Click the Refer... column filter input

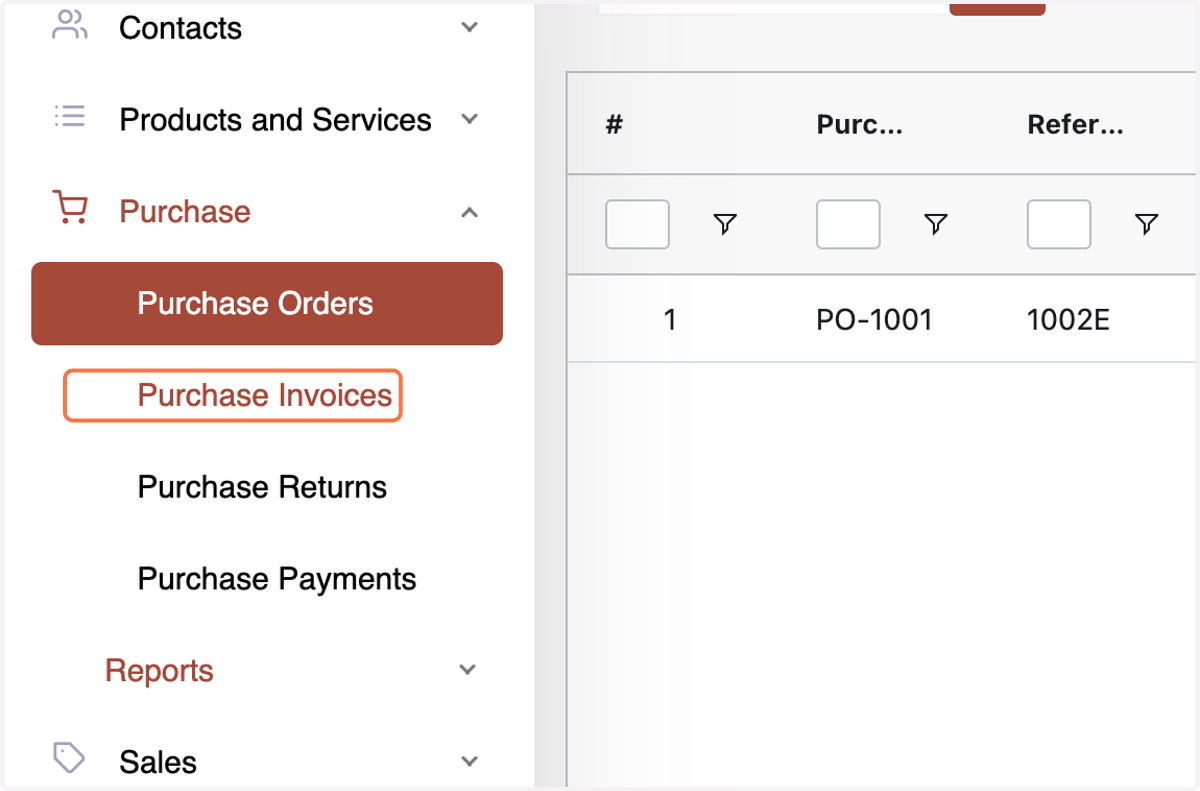[1059, 224]
